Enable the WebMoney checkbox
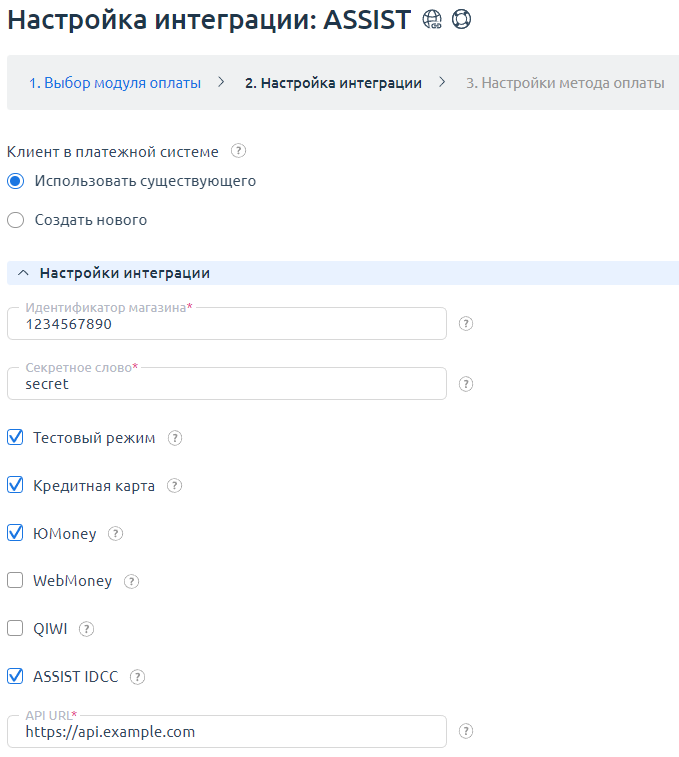 tap(15, 580)
